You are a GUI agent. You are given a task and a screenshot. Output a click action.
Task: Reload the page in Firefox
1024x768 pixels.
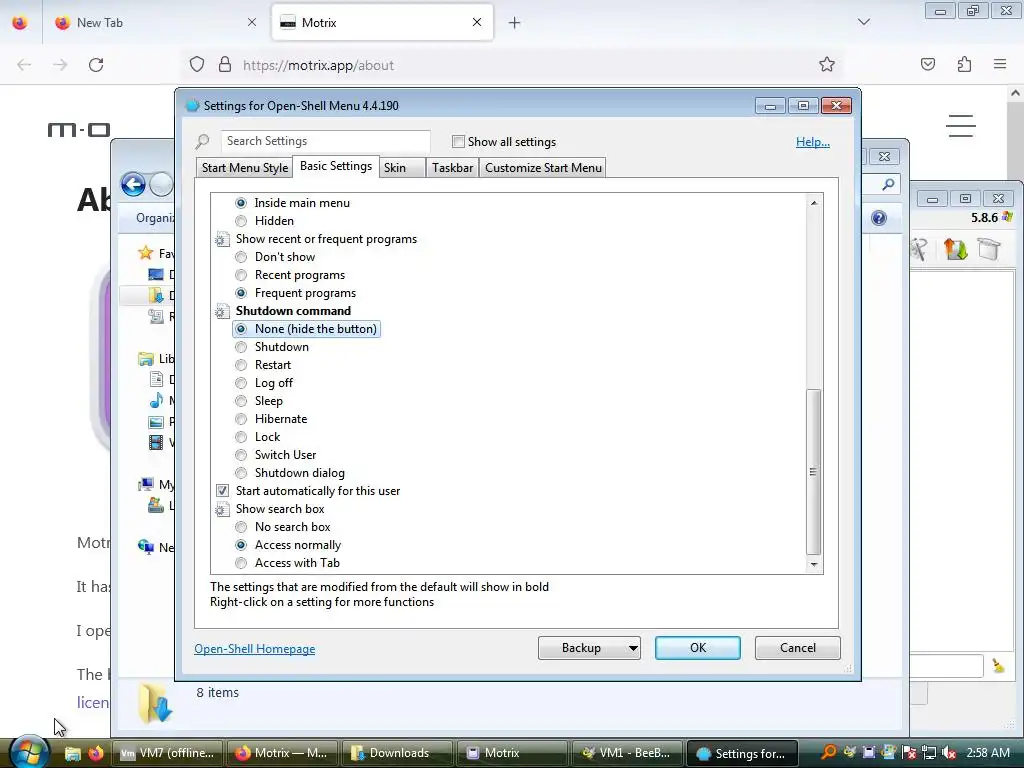pyautogui.click(x=96, y=65)
